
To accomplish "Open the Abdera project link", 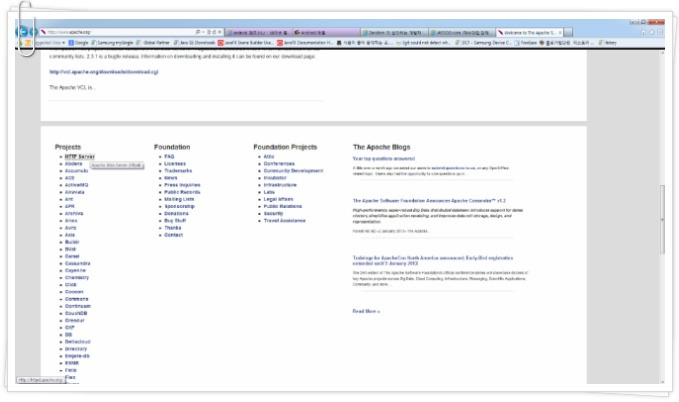I will pyautogui.click(x=73, y=164).
